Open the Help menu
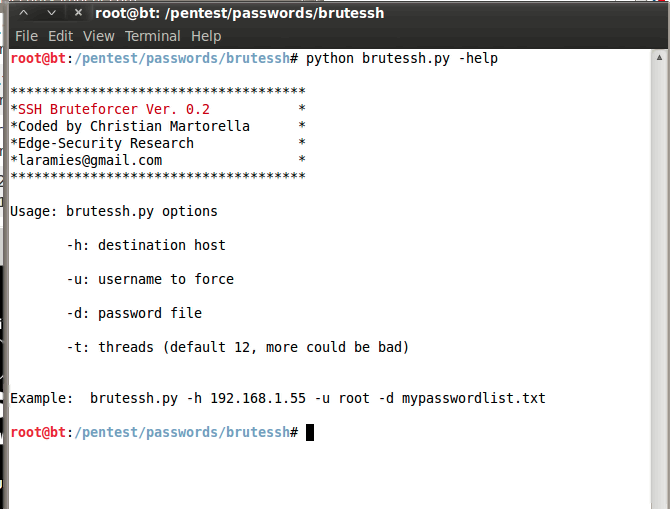The image size is (670, 509). 206,36
